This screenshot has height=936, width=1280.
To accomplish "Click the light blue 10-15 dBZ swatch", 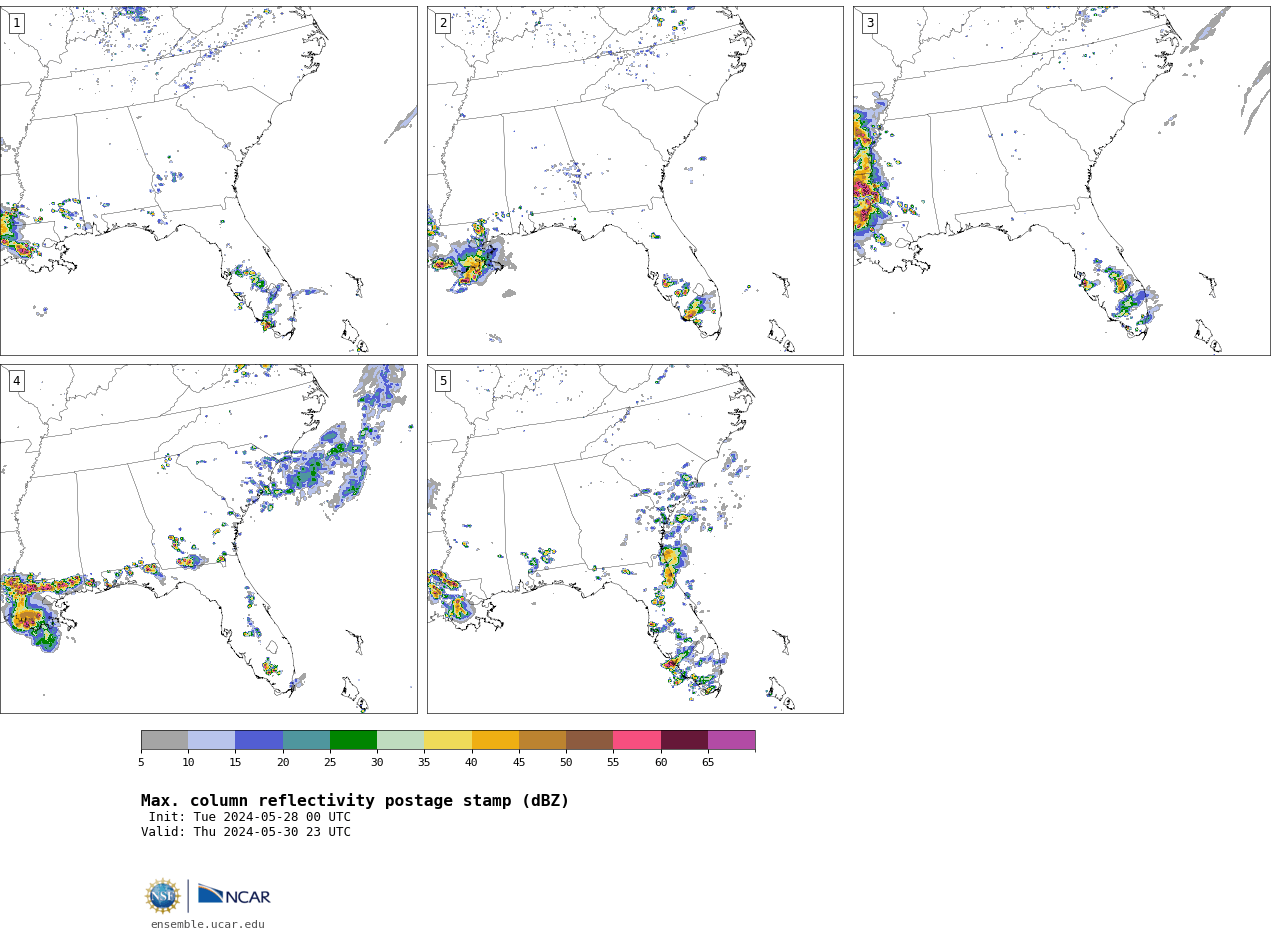I will coord(212,740).
